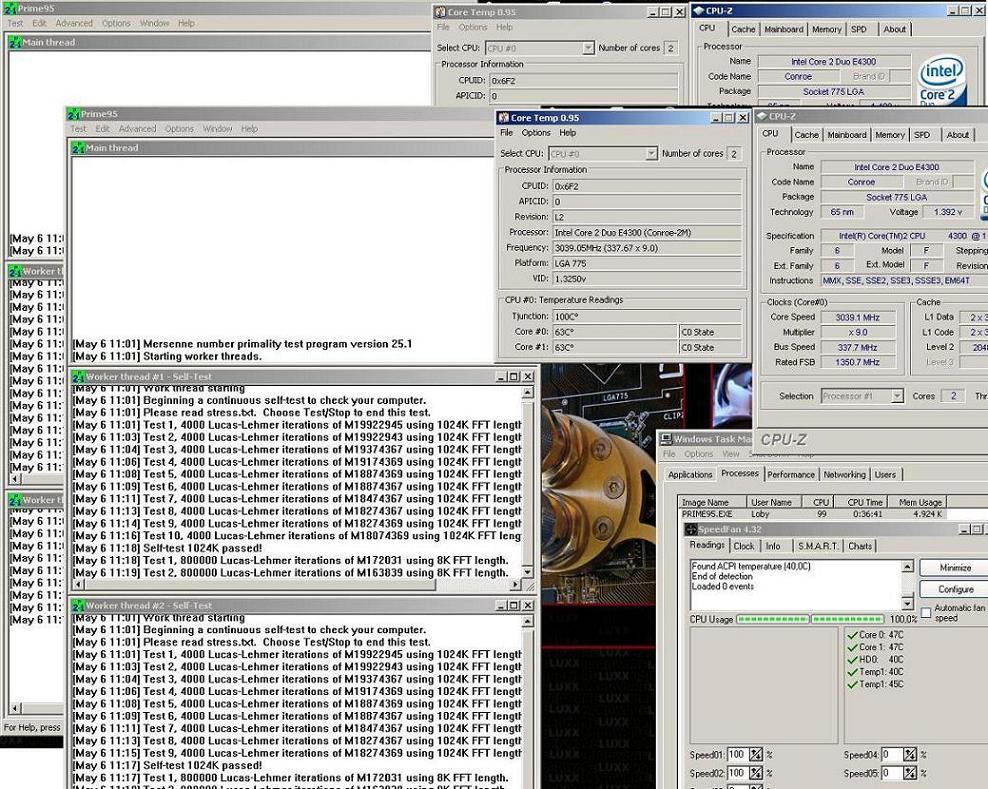The height and width of the screenshot is (789, 988).
Task: Open the Networking tab in Task Manager
Action: [x=844, y=475]
